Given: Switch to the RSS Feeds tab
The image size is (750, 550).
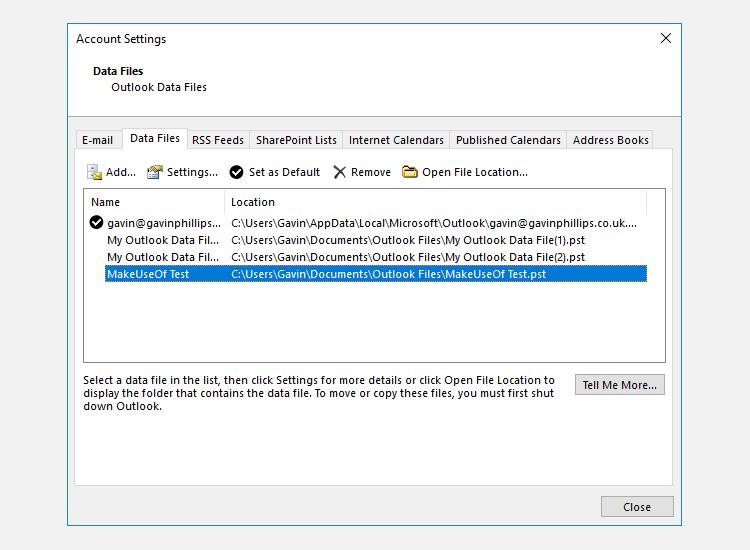Looking at the screenshot, I should pyautogui.click(x=218, y=140).
